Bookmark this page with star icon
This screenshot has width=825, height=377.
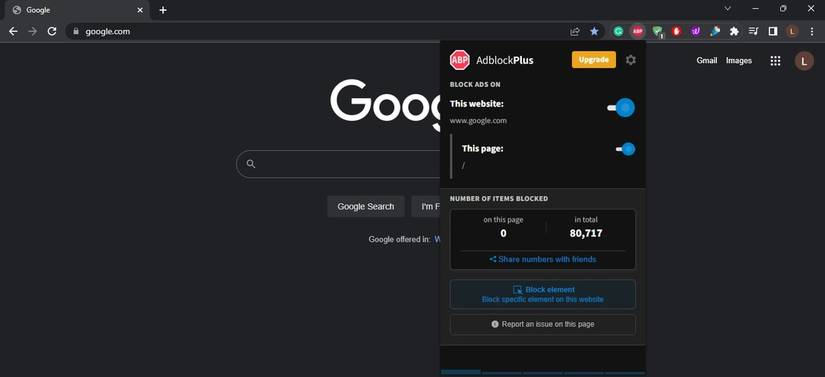594,32
